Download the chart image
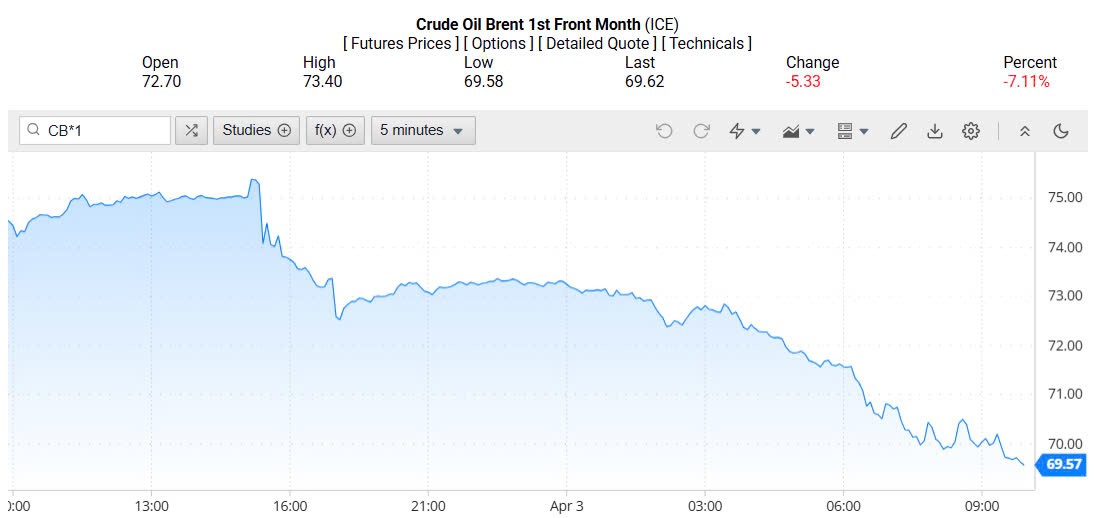1097x518 pixels. point(934,131)
